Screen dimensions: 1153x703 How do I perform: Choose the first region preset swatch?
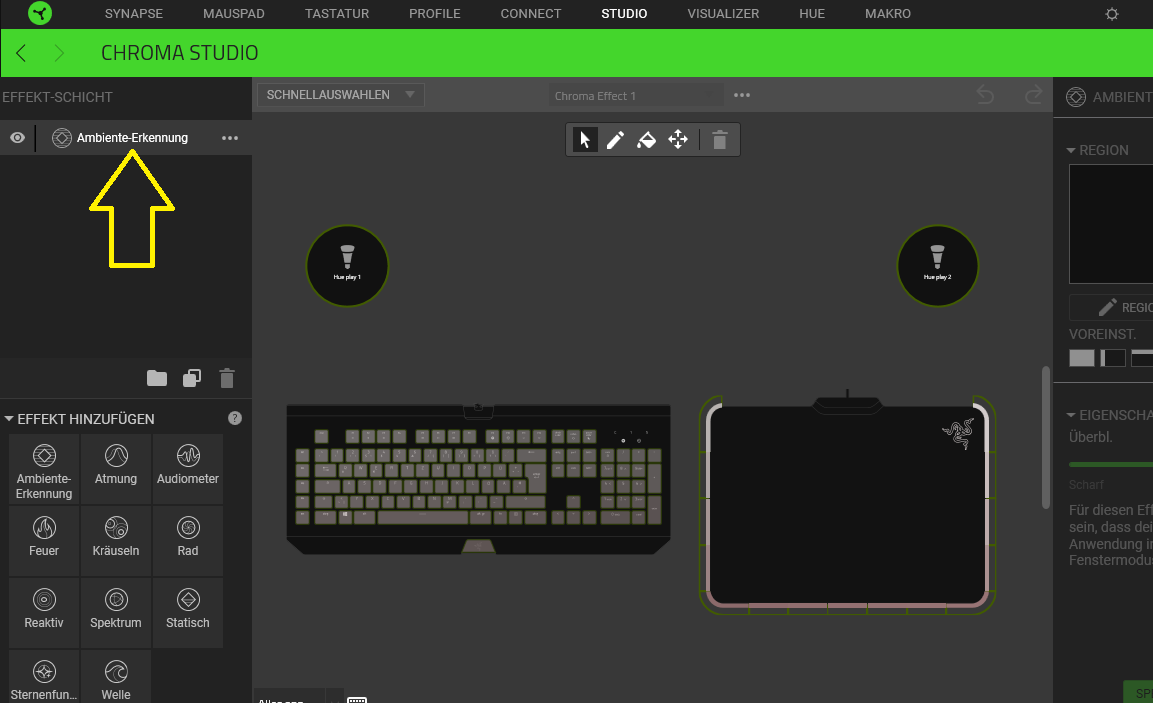click(1082, 358)
